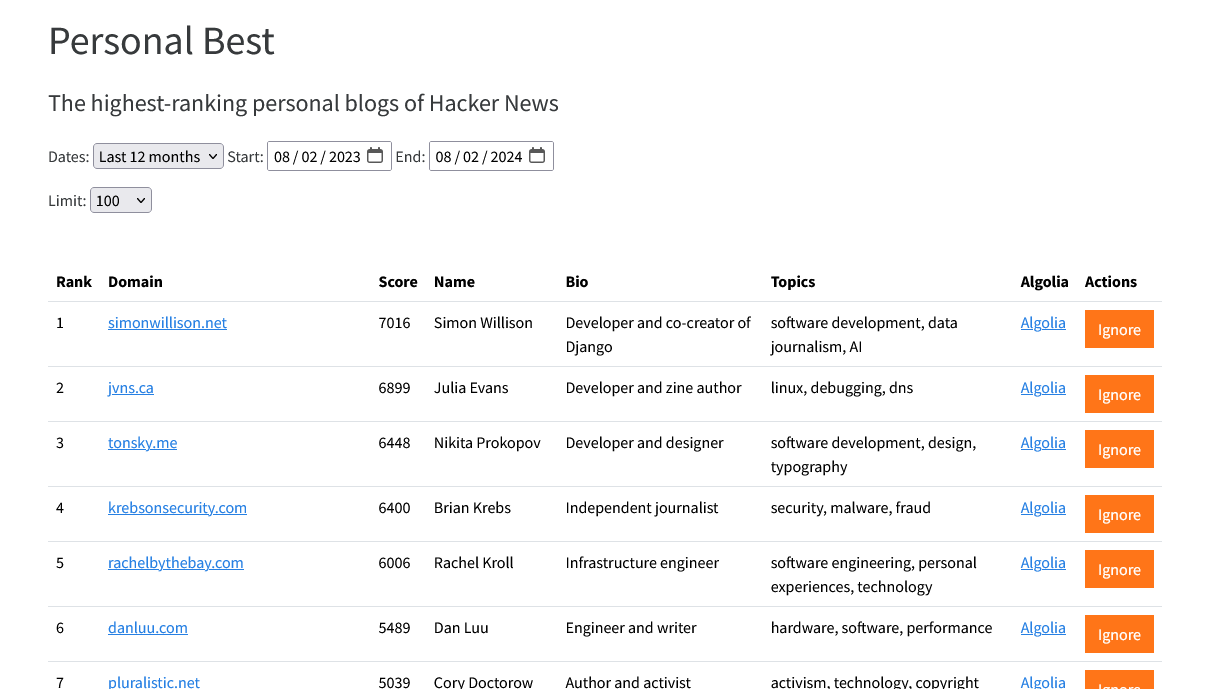Screen dimensions: 1210x689
Task: Open the Algolia link for Dan Luu
Action: click(x=1043, y=628)
